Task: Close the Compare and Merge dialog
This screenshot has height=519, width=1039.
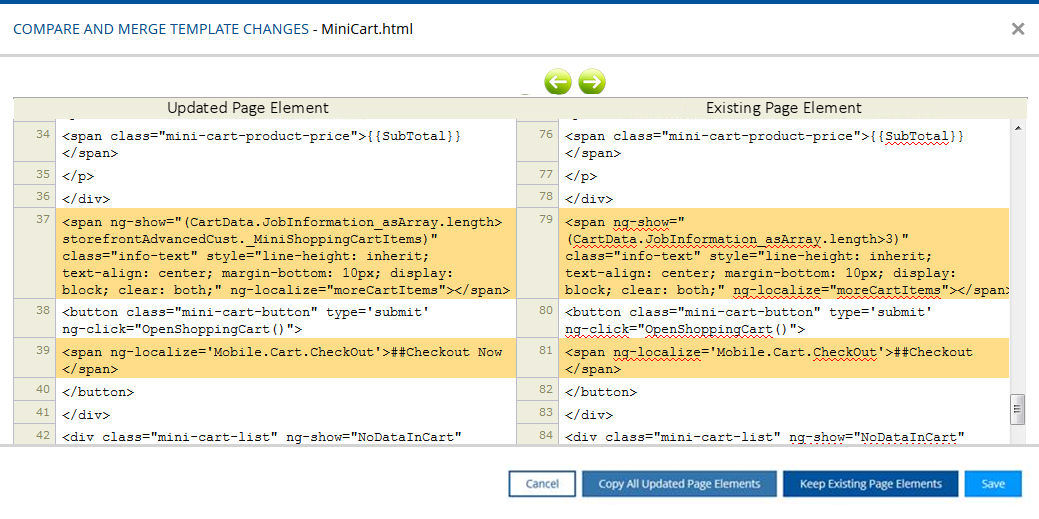Action: [x=1017, y=29]
